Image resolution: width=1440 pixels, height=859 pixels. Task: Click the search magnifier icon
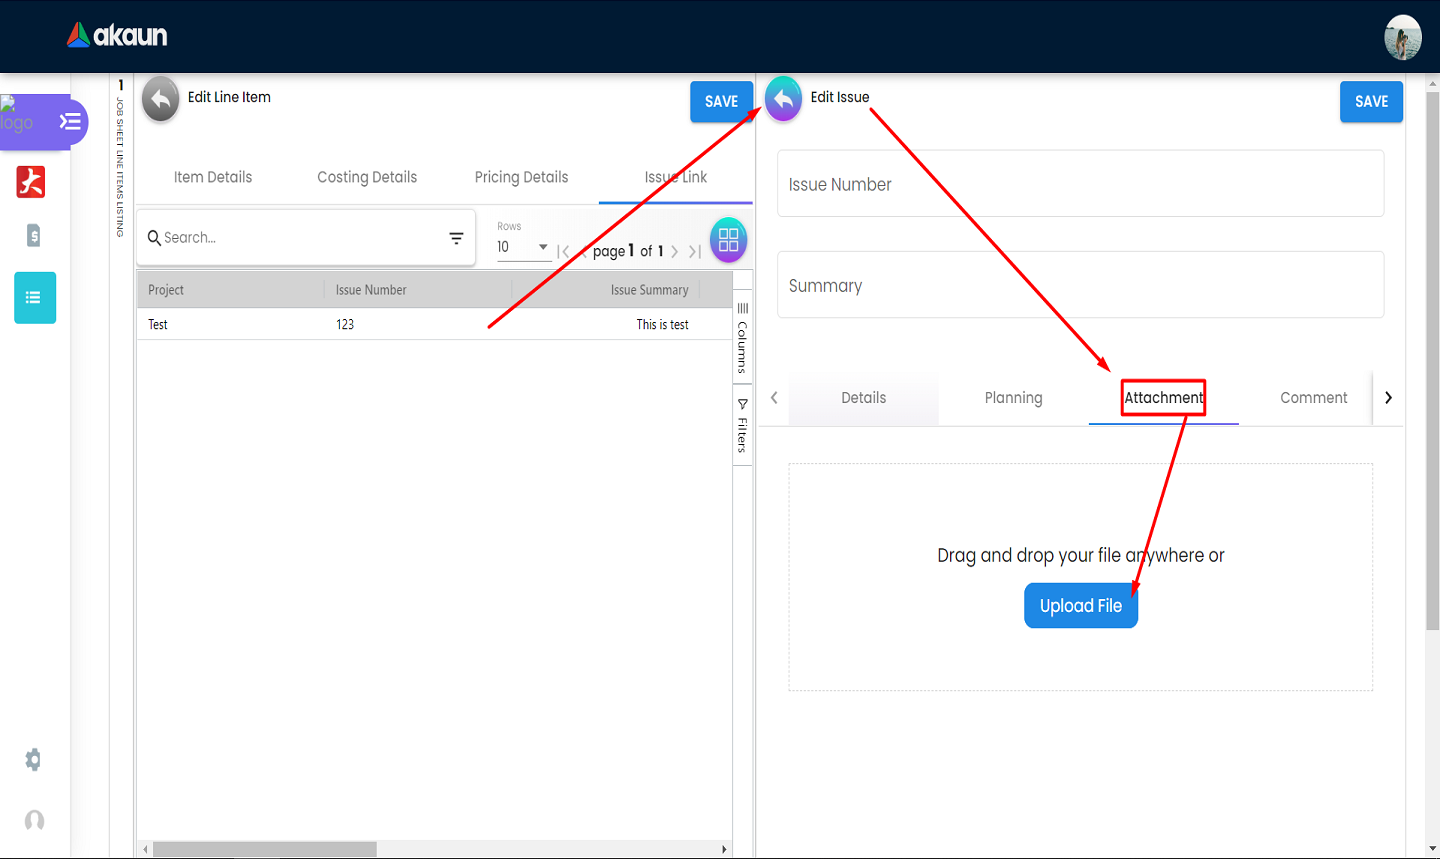click(x=154, y=238)
